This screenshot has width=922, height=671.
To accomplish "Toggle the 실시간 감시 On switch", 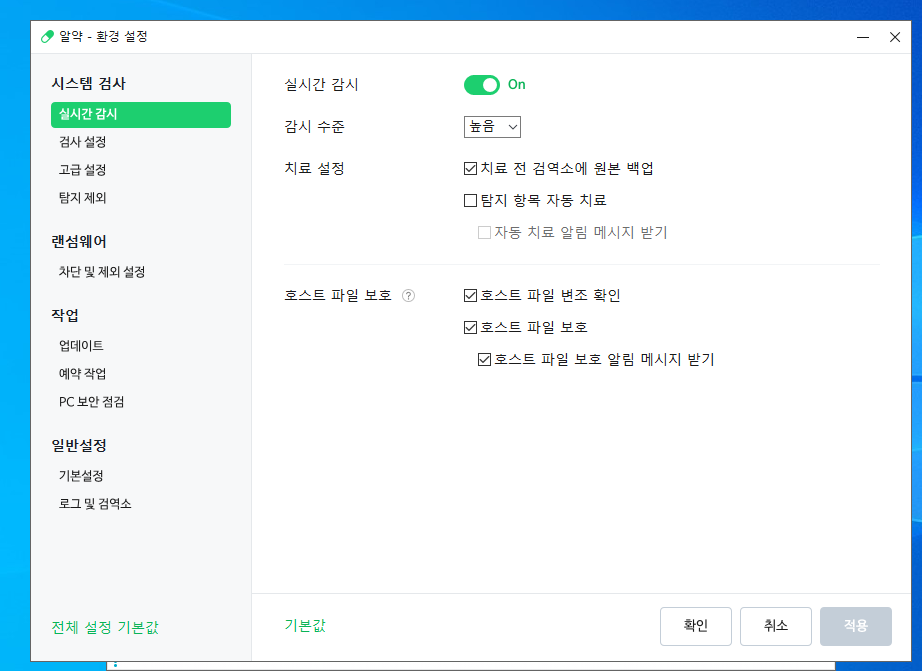I will point(482,85).
